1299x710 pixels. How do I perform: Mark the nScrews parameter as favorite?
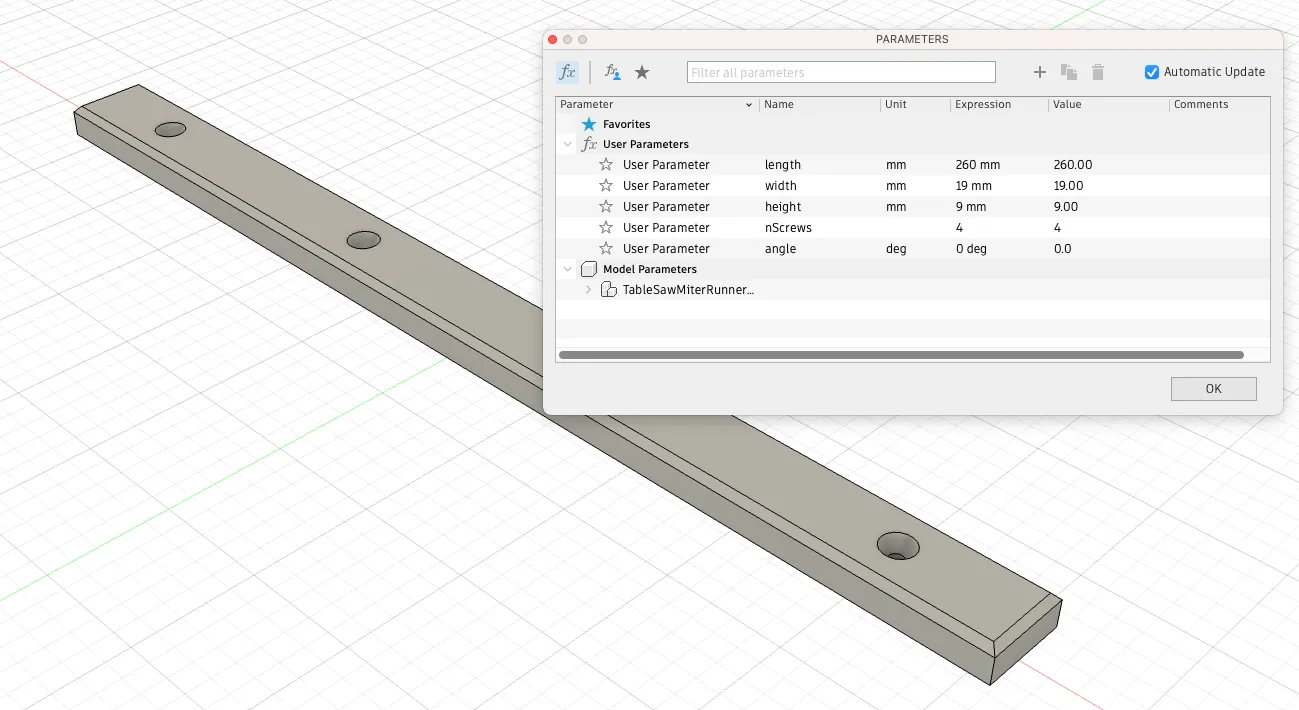click(606, 228)
